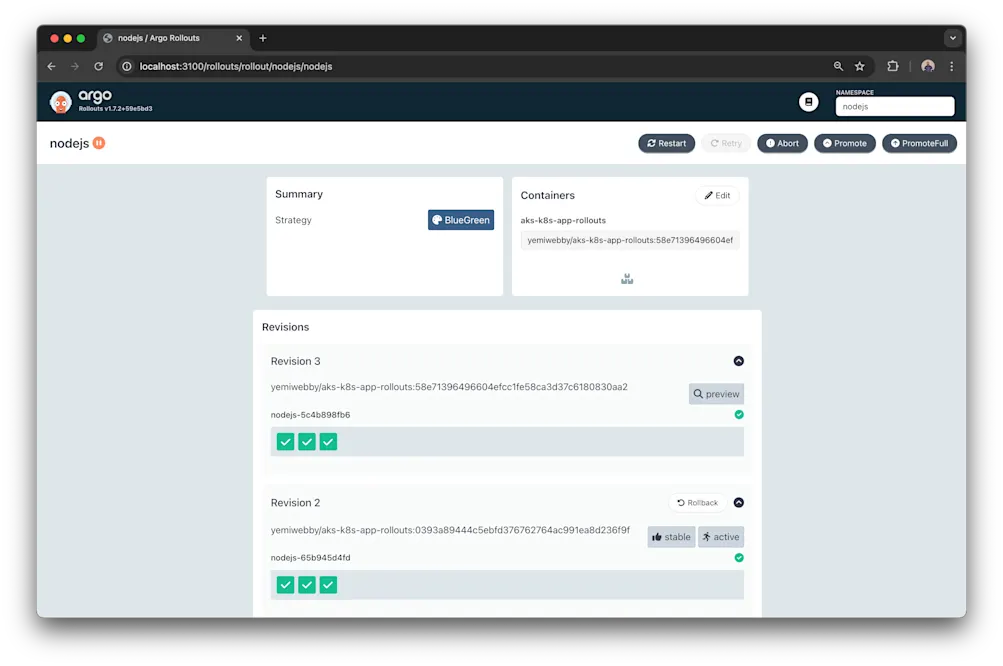
Task: Select the nodejs / Argo Rollouts tab
Action: pyautogui.click(x=173, y=38)
